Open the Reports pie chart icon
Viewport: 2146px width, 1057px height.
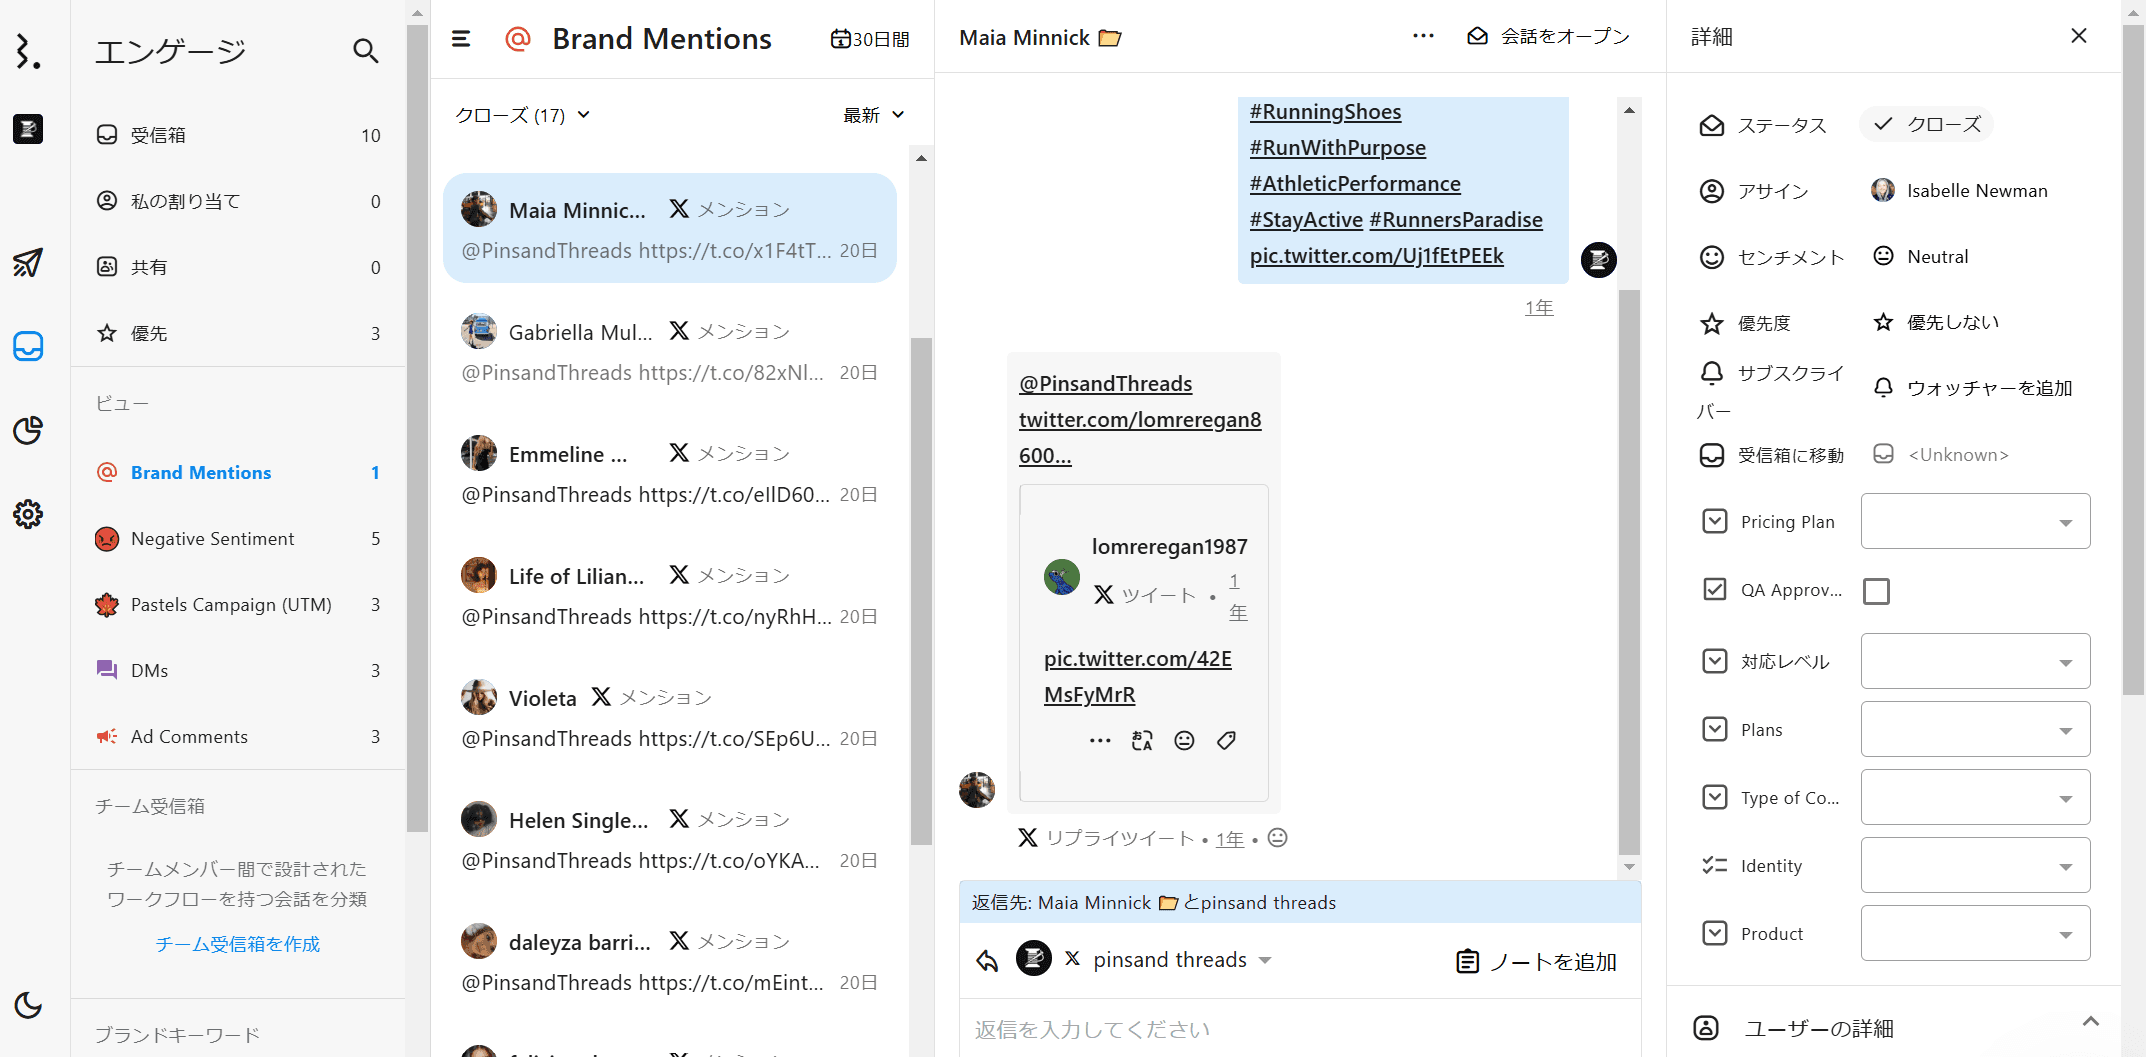(x=28, y=431)
